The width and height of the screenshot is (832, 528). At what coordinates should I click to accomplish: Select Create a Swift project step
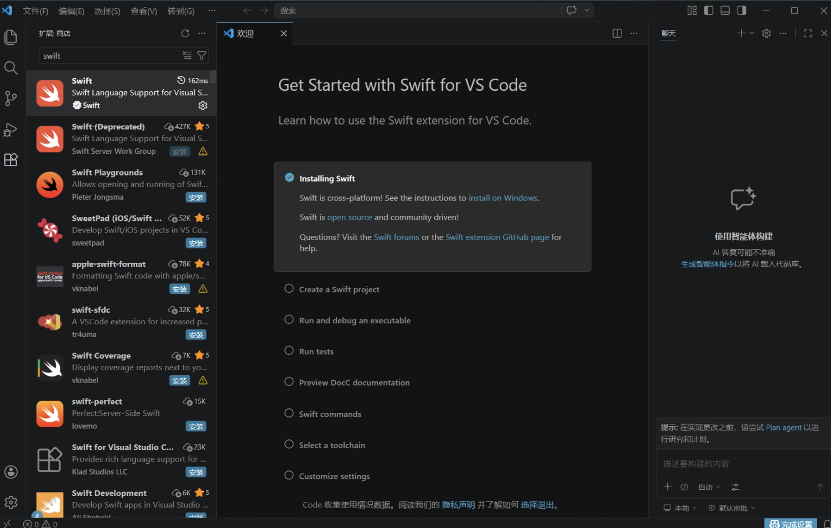tap(339, 289)
